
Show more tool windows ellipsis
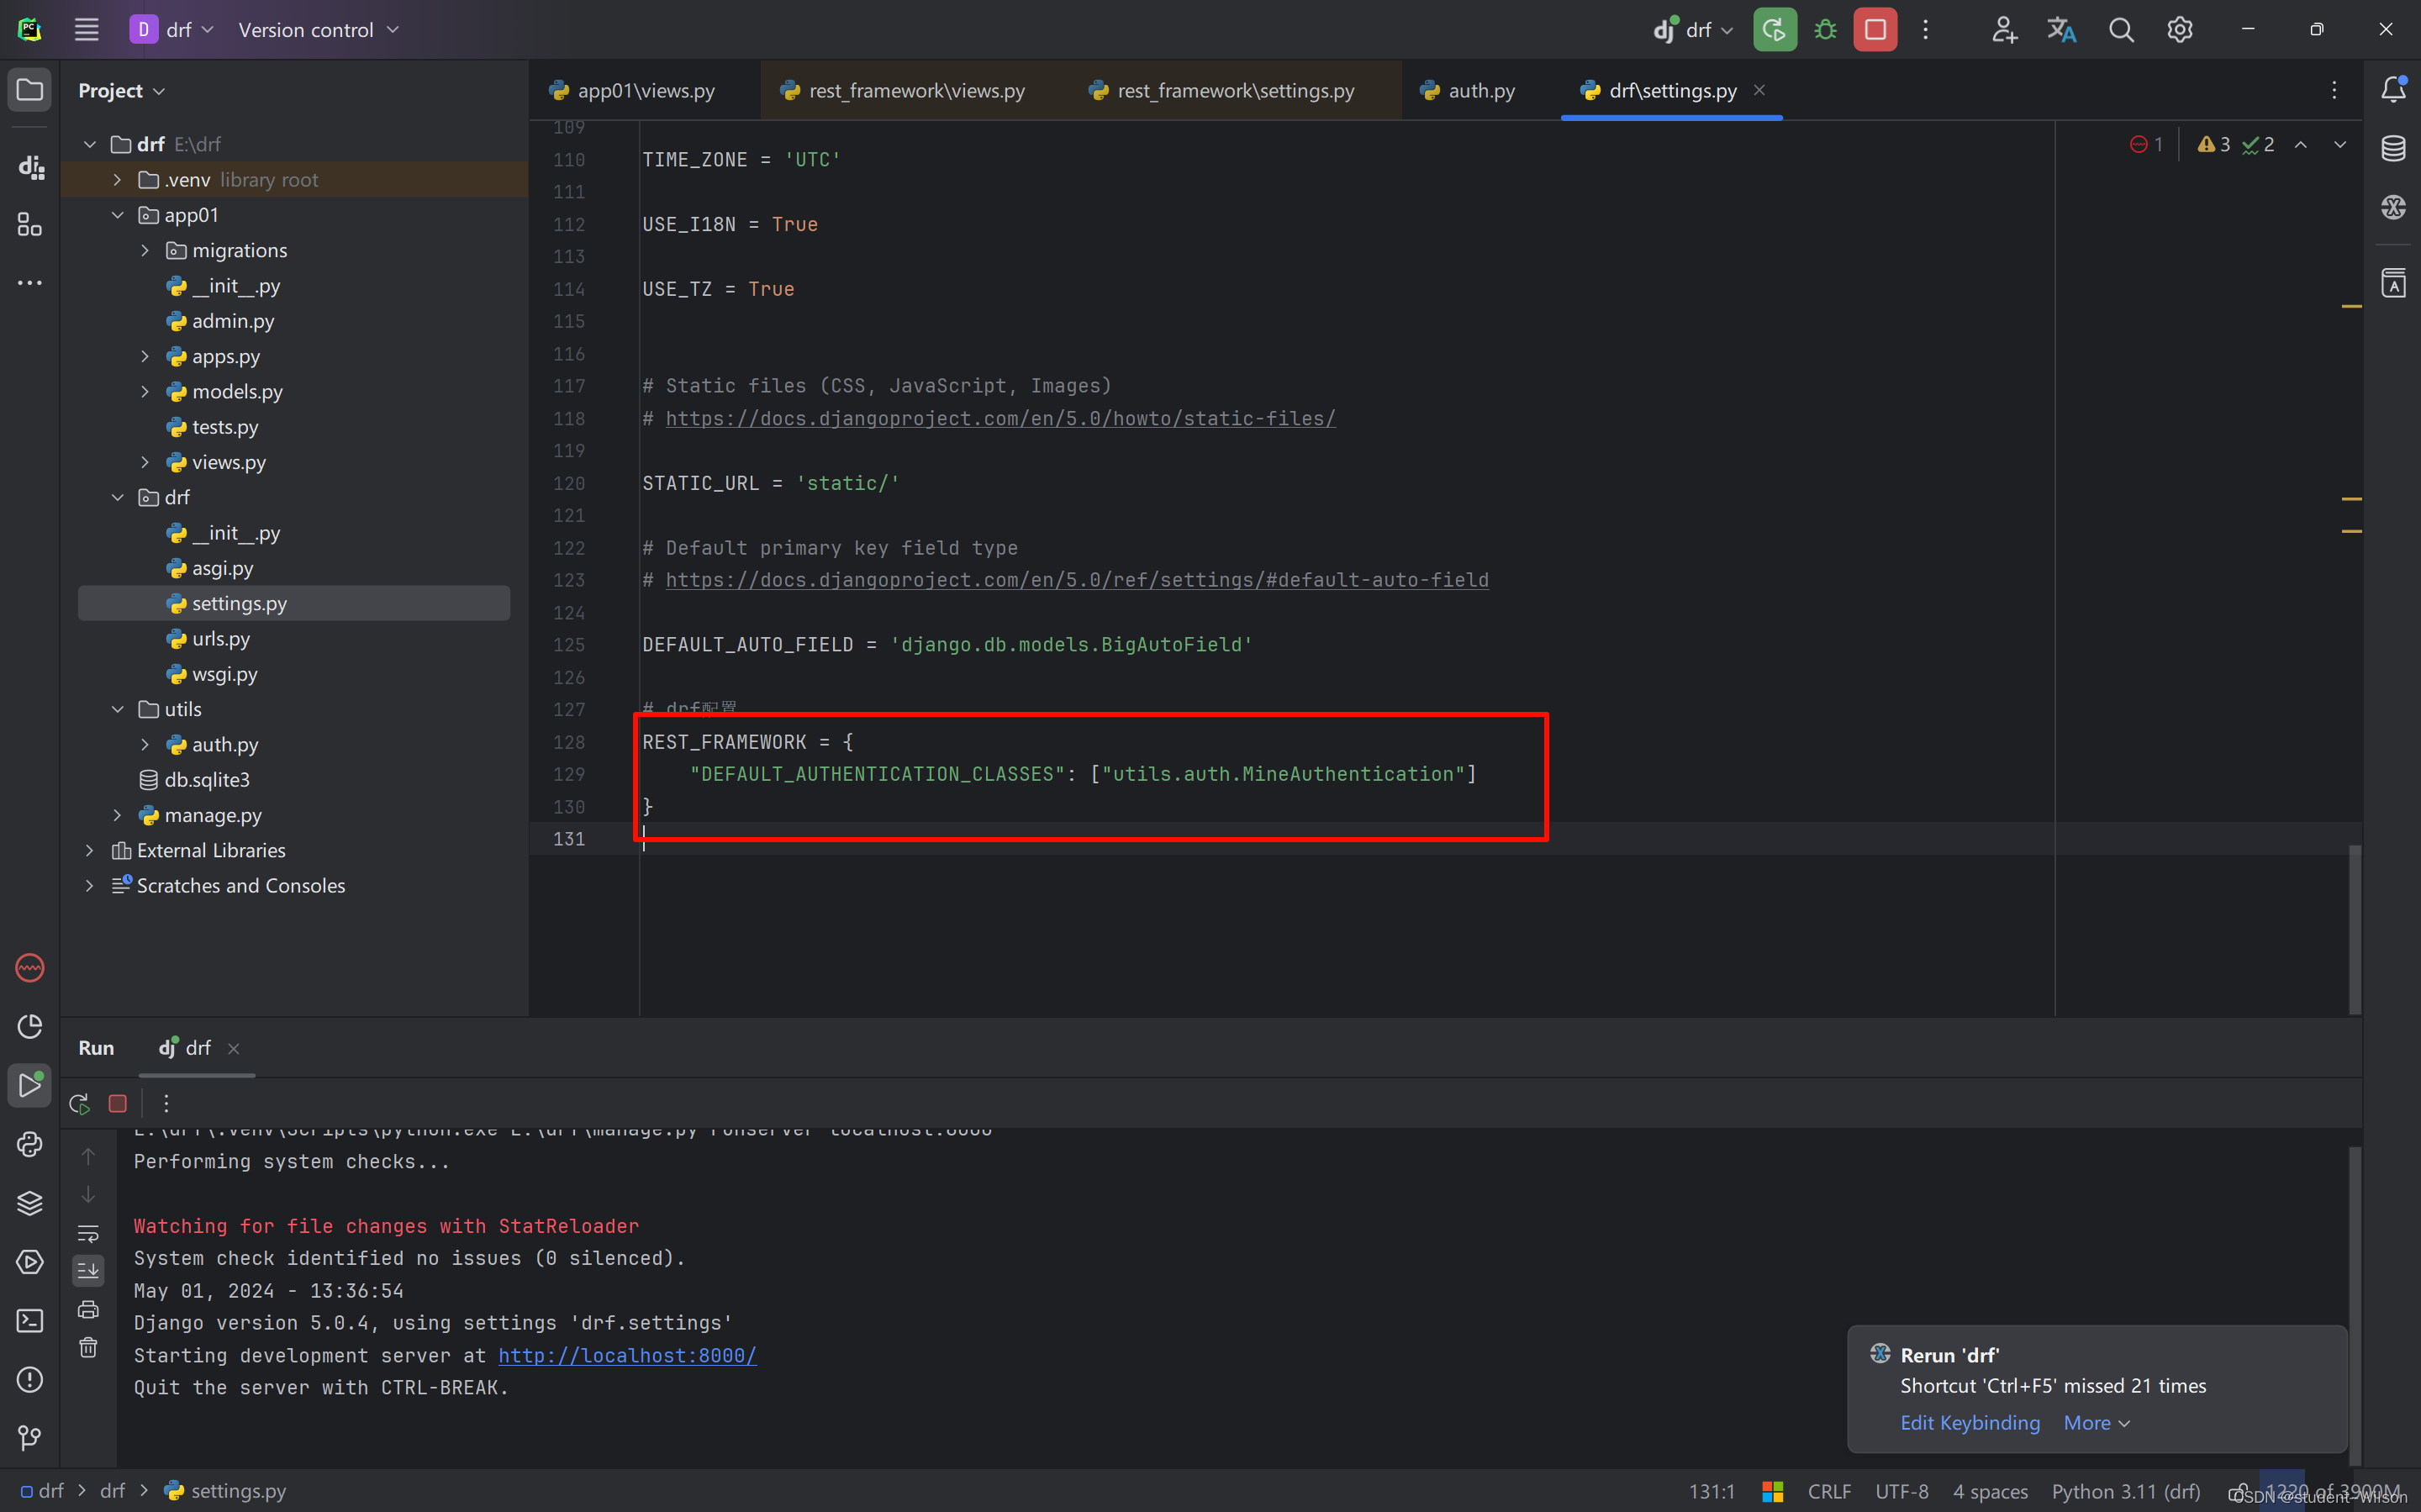click(x=30, y=283)
